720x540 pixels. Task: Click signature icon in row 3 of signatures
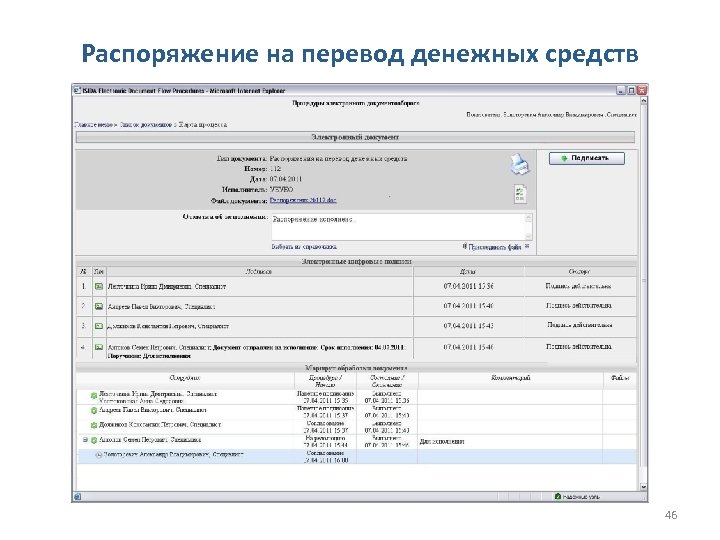tap(99, 326)
